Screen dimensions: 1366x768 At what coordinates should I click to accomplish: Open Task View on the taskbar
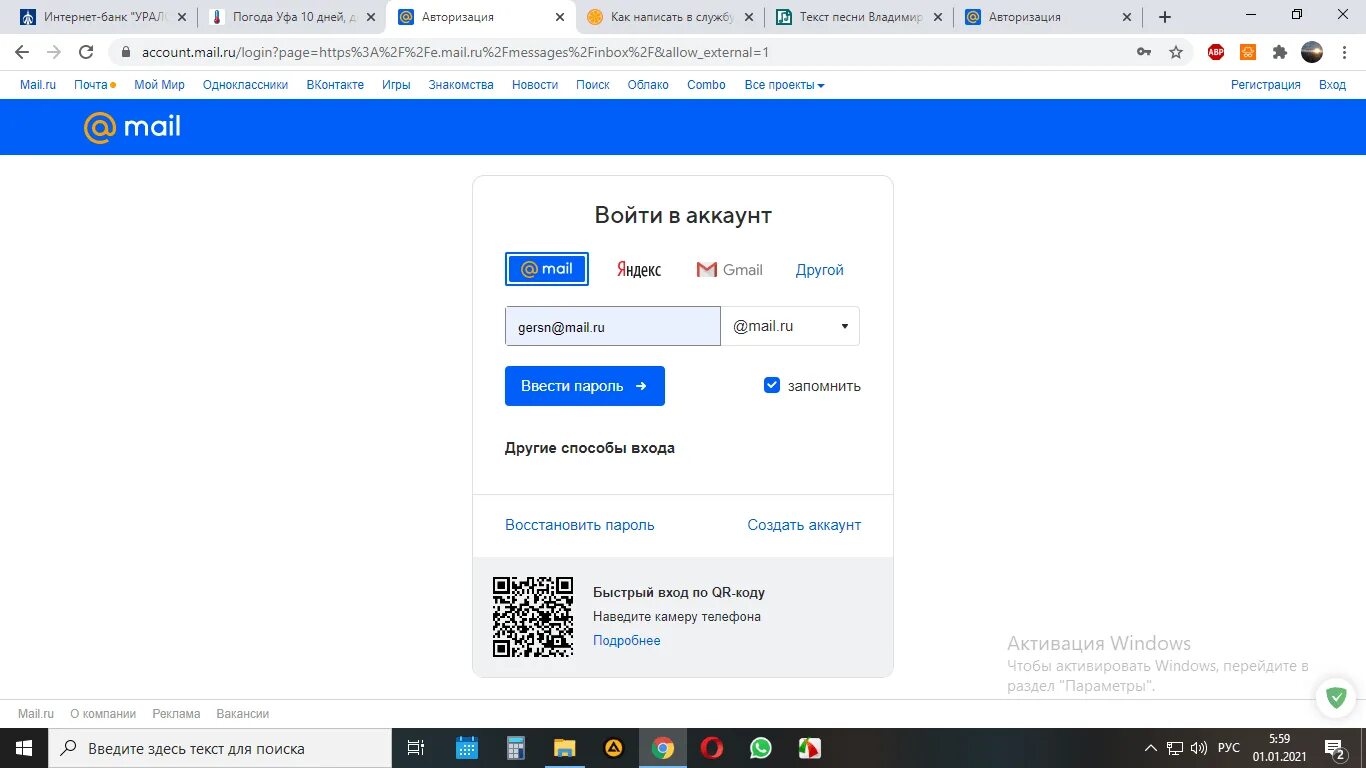pos(416,748)
